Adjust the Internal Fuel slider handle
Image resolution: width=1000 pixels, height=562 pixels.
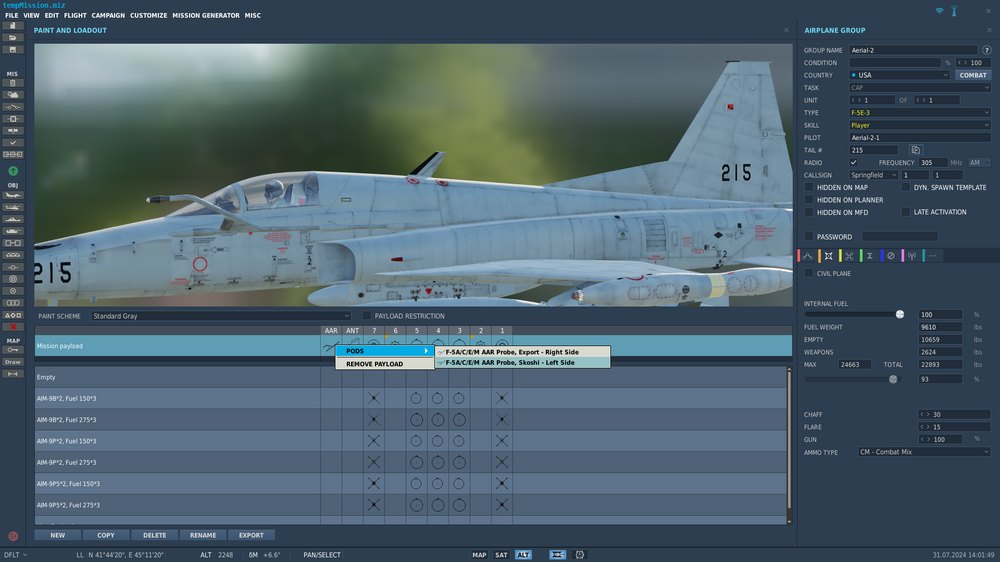pos(900,314)
